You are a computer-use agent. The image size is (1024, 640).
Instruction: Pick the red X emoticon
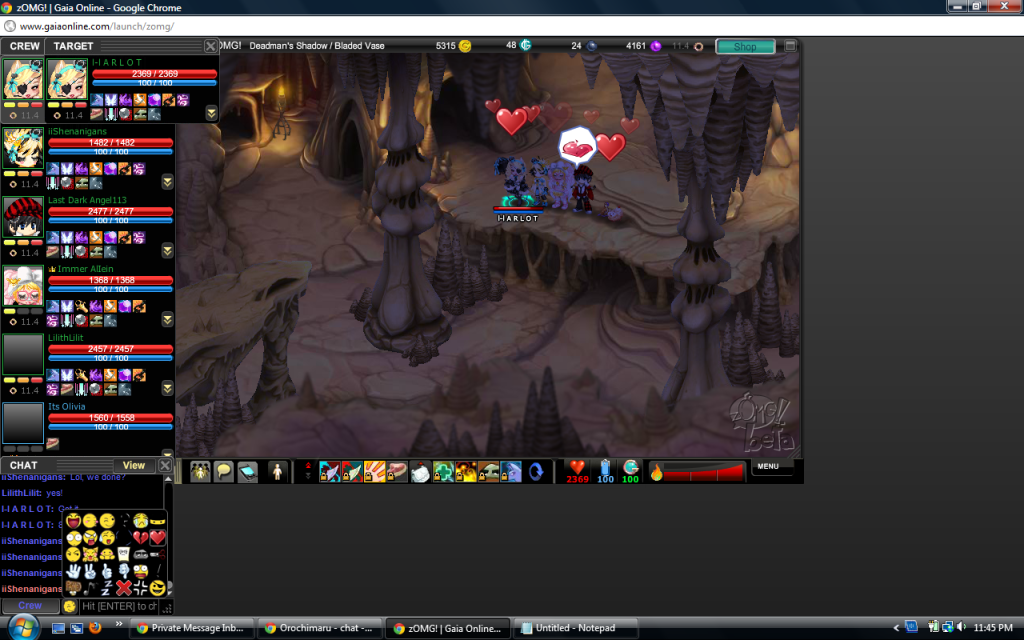(x=123, y=588)
